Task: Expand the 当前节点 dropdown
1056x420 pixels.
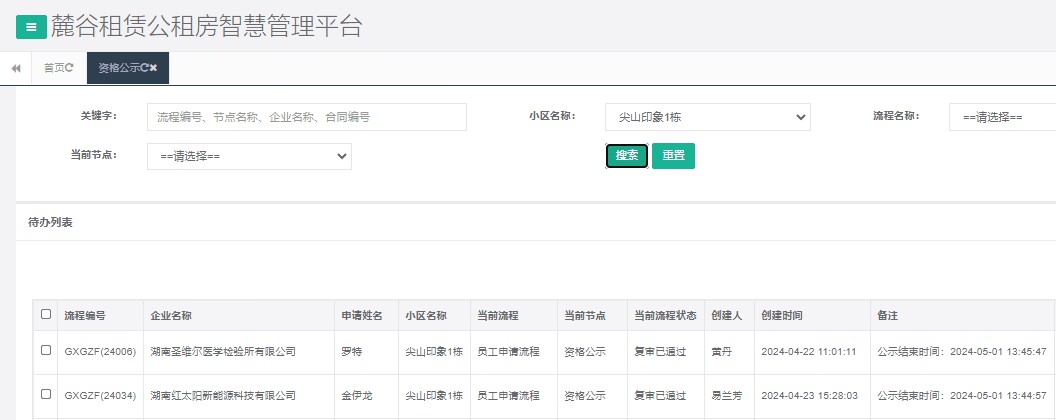Action: click(249, 156)
